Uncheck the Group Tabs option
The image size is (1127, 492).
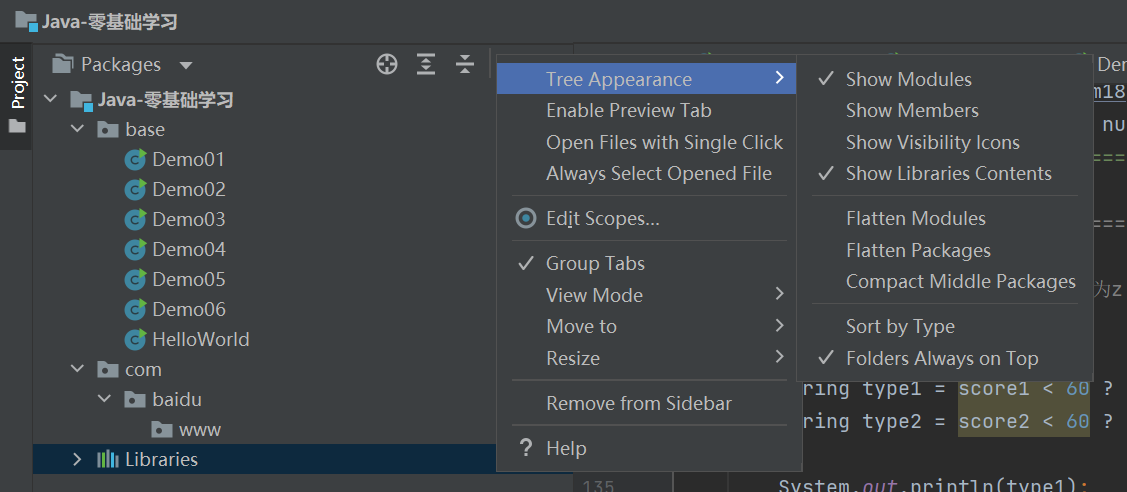tap(595, 264)
